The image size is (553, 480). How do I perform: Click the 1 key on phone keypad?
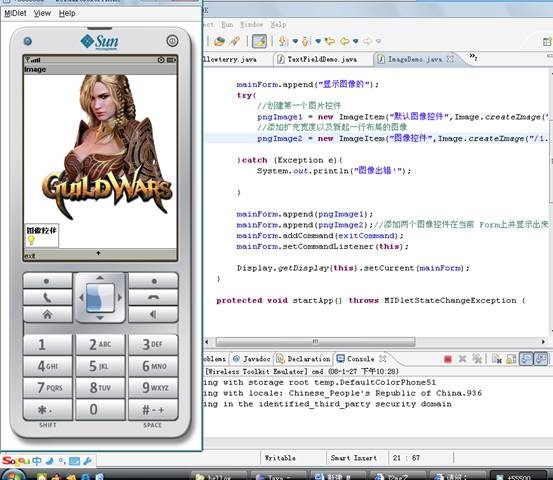48,345
